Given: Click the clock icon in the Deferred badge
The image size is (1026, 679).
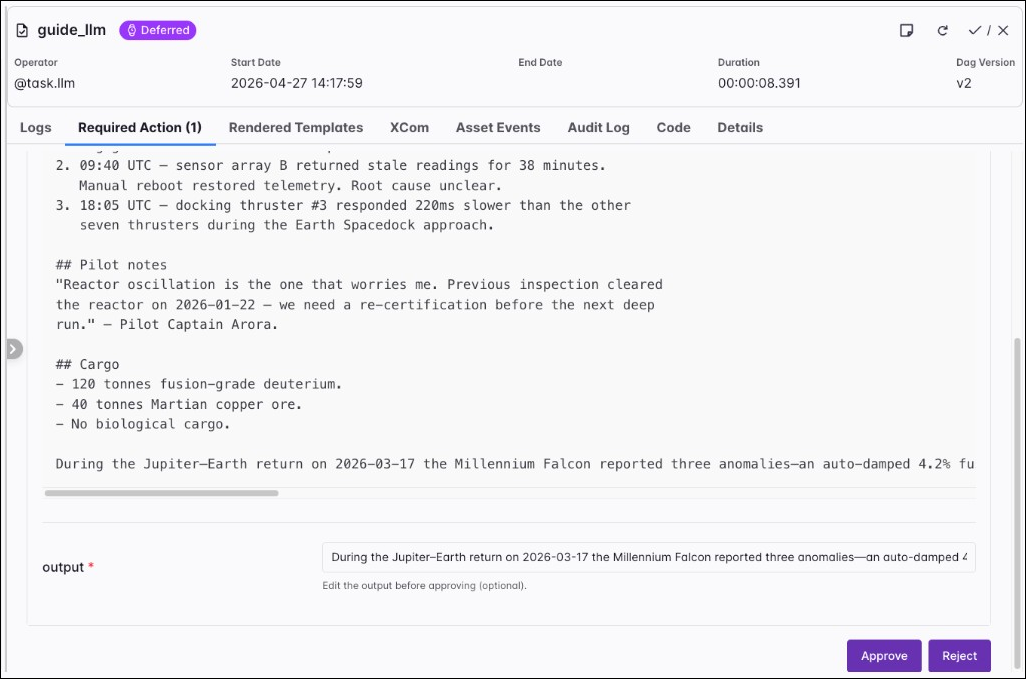Looking at the screenshot, I should click(131, 30).
